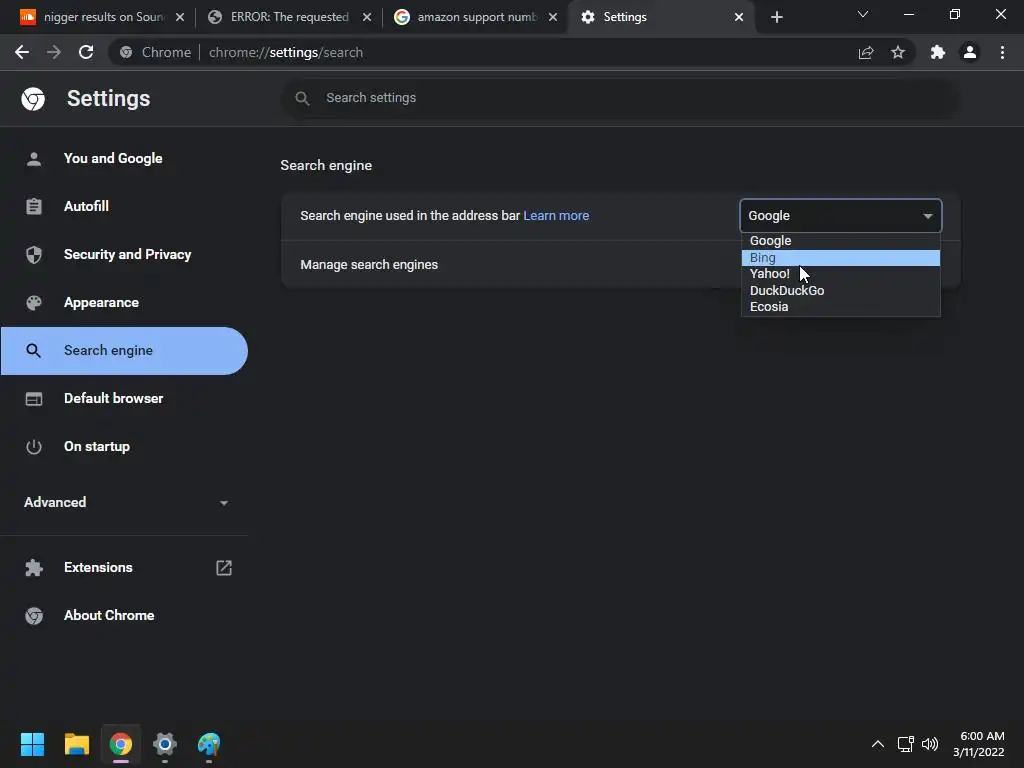
Task: Toggle the Google search engine dropdown
Action: [840, 216]
